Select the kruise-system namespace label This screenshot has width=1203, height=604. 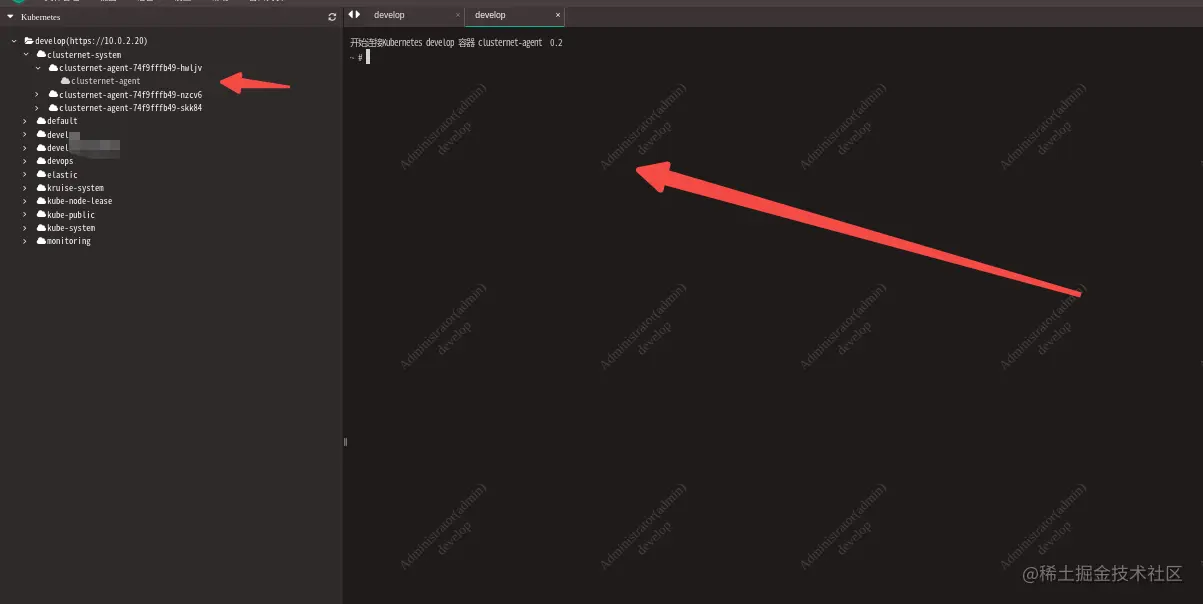(75, 188)
